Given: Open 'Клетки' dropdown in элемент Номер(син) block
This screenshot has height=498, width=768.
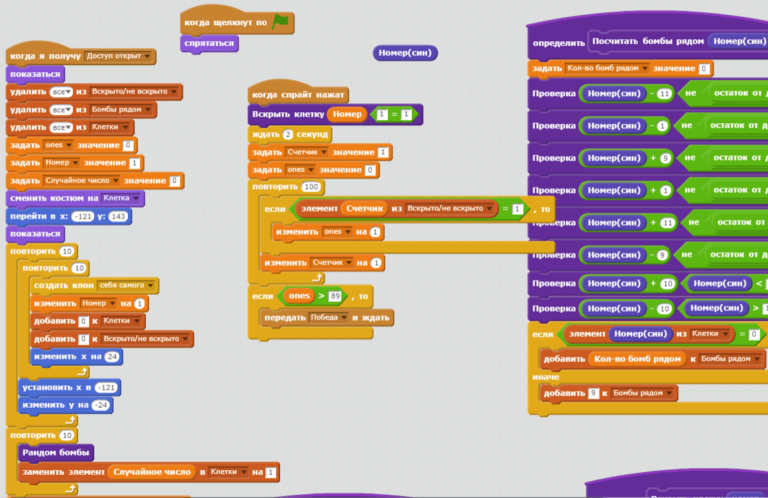Looking at the screenshot, I should 726,334.
